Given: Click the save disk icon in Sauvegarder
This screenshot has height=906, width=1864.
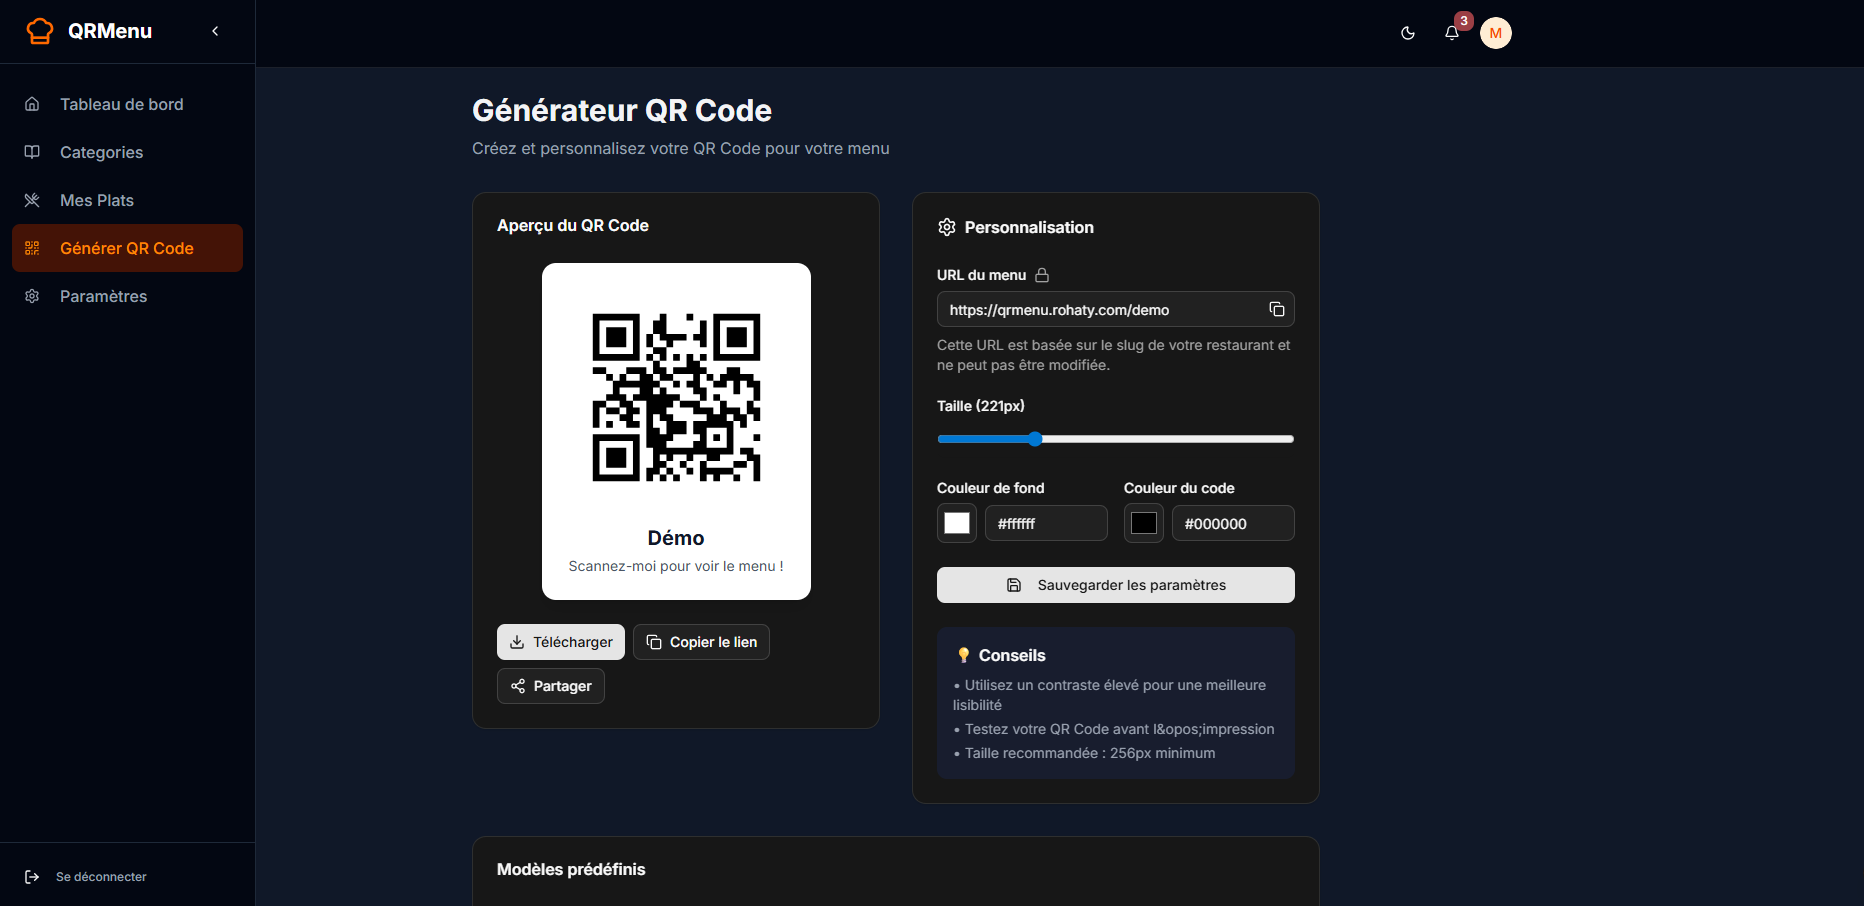Looking at the screenshot, I should pyautogui.click(x=1014, y=585).
